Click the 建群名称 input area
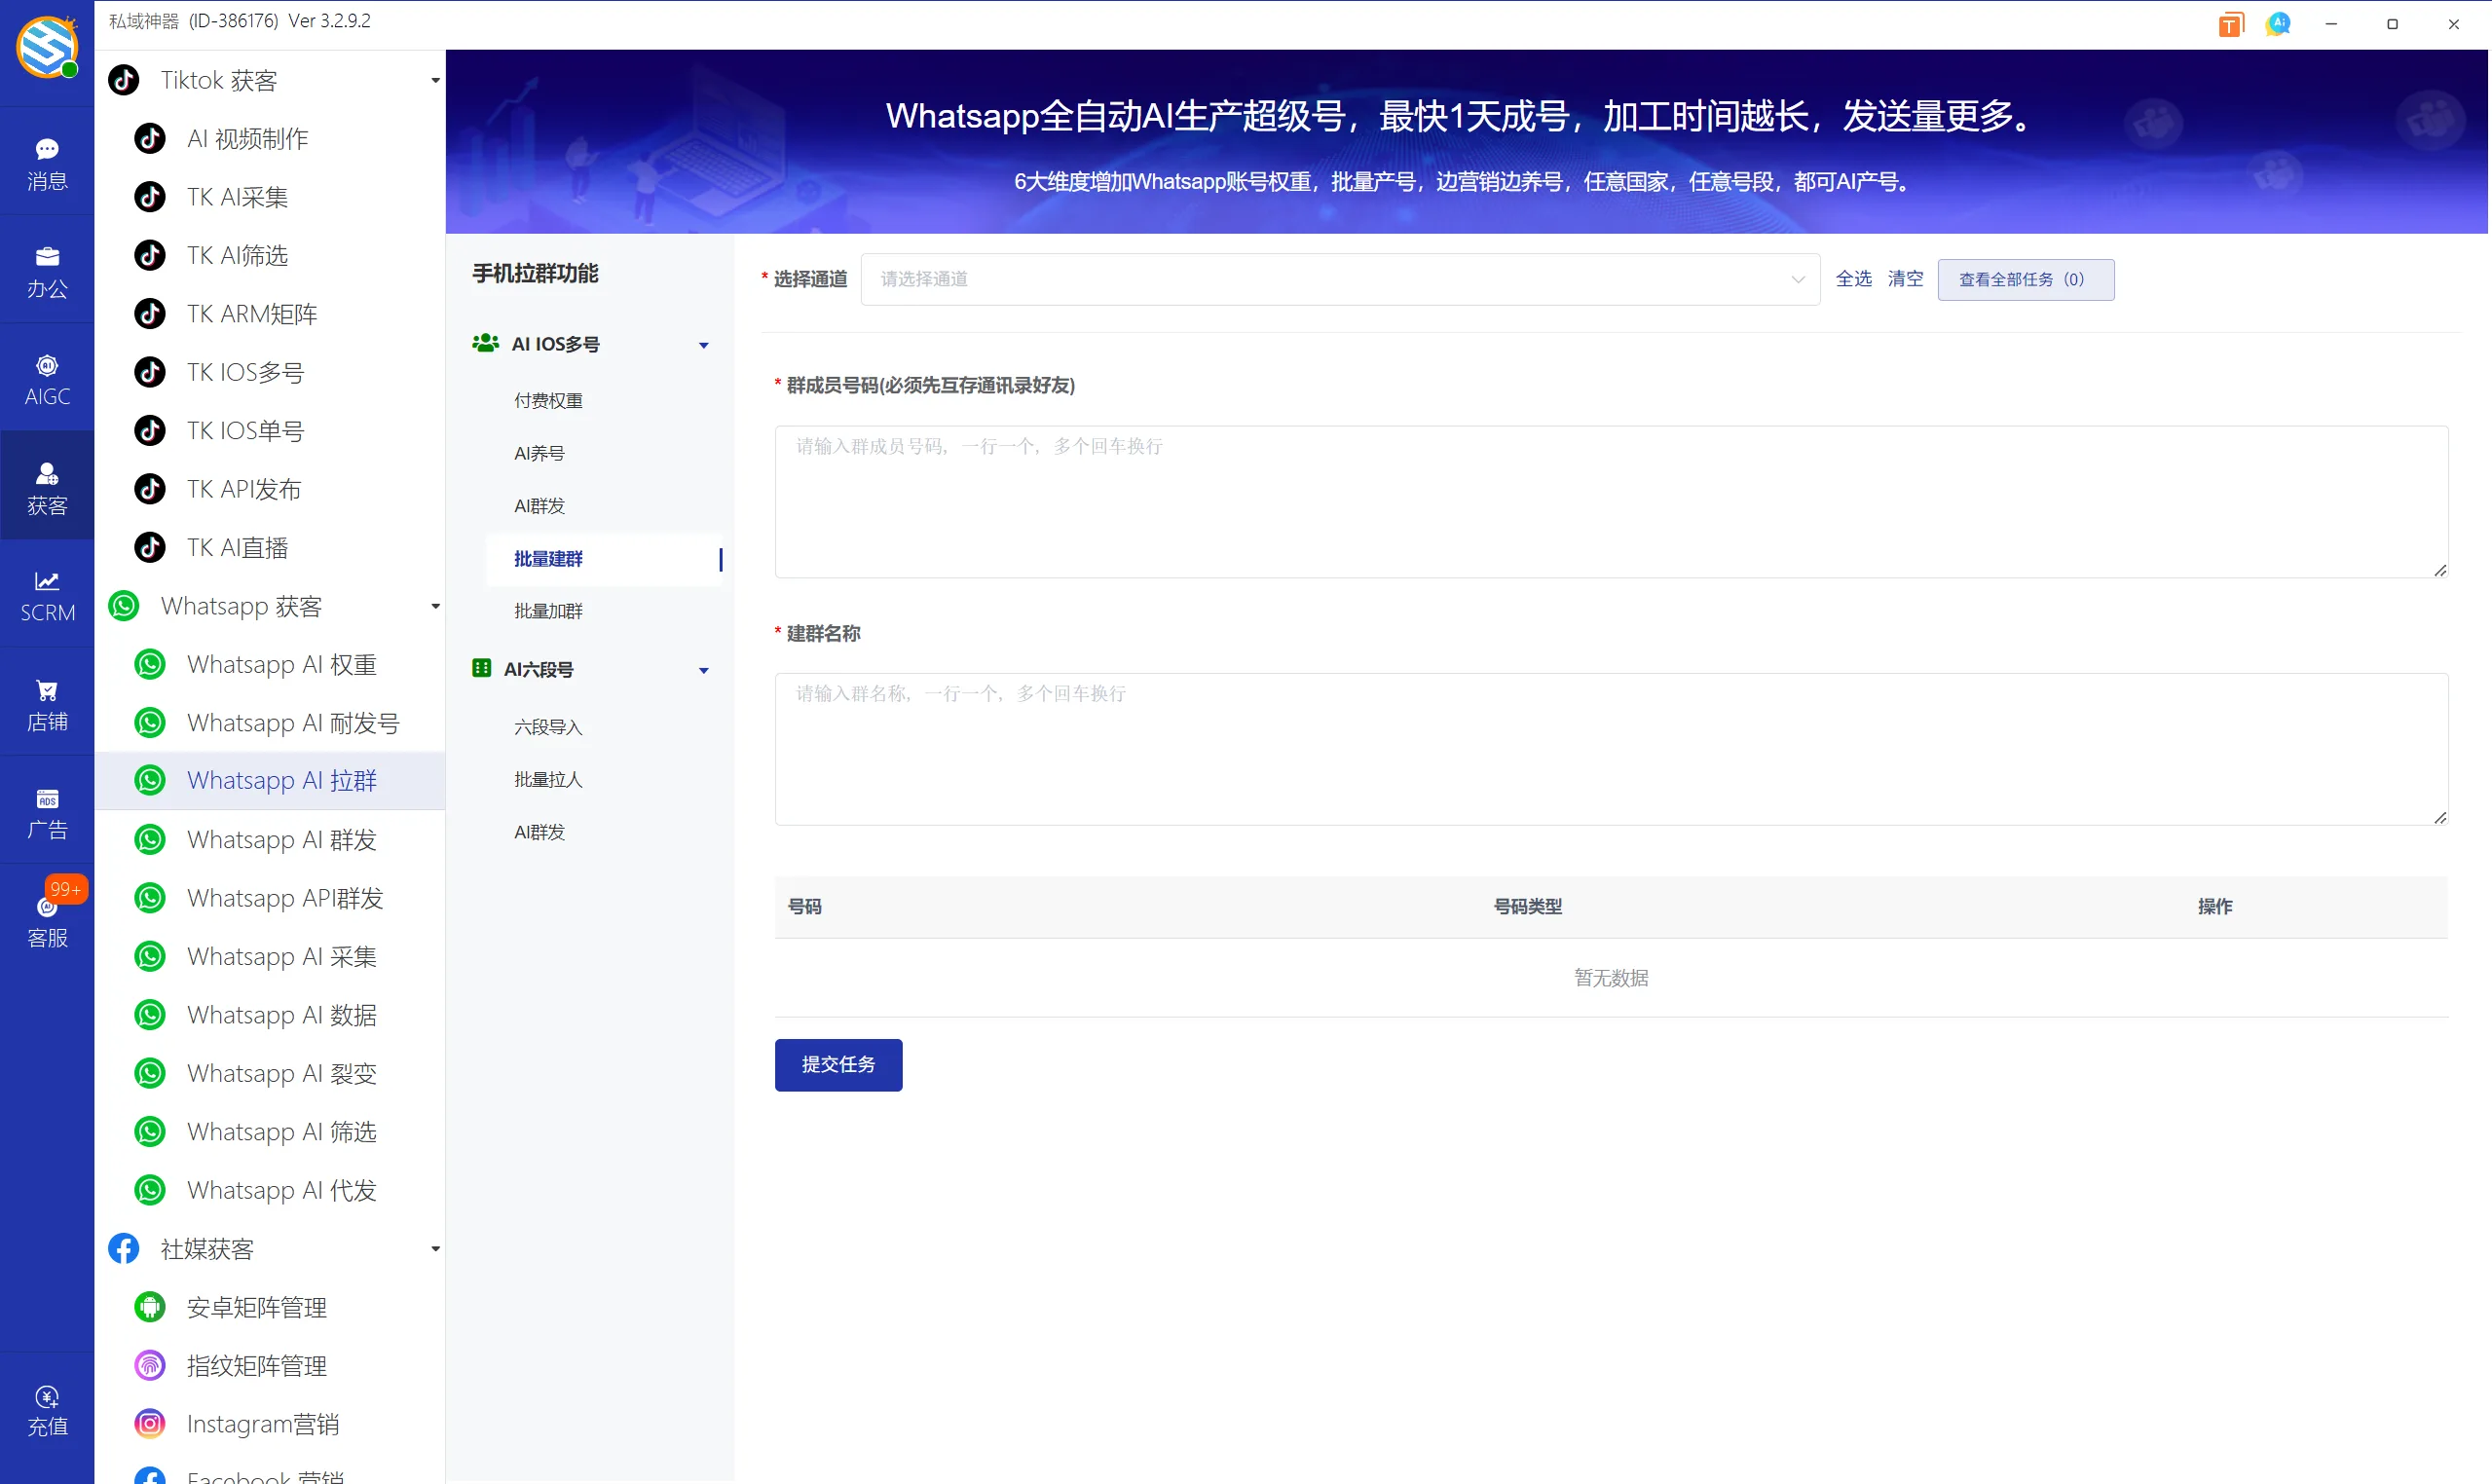Image resolution: width=2492 pixels, height=1484 pixels. point(1610,748)
